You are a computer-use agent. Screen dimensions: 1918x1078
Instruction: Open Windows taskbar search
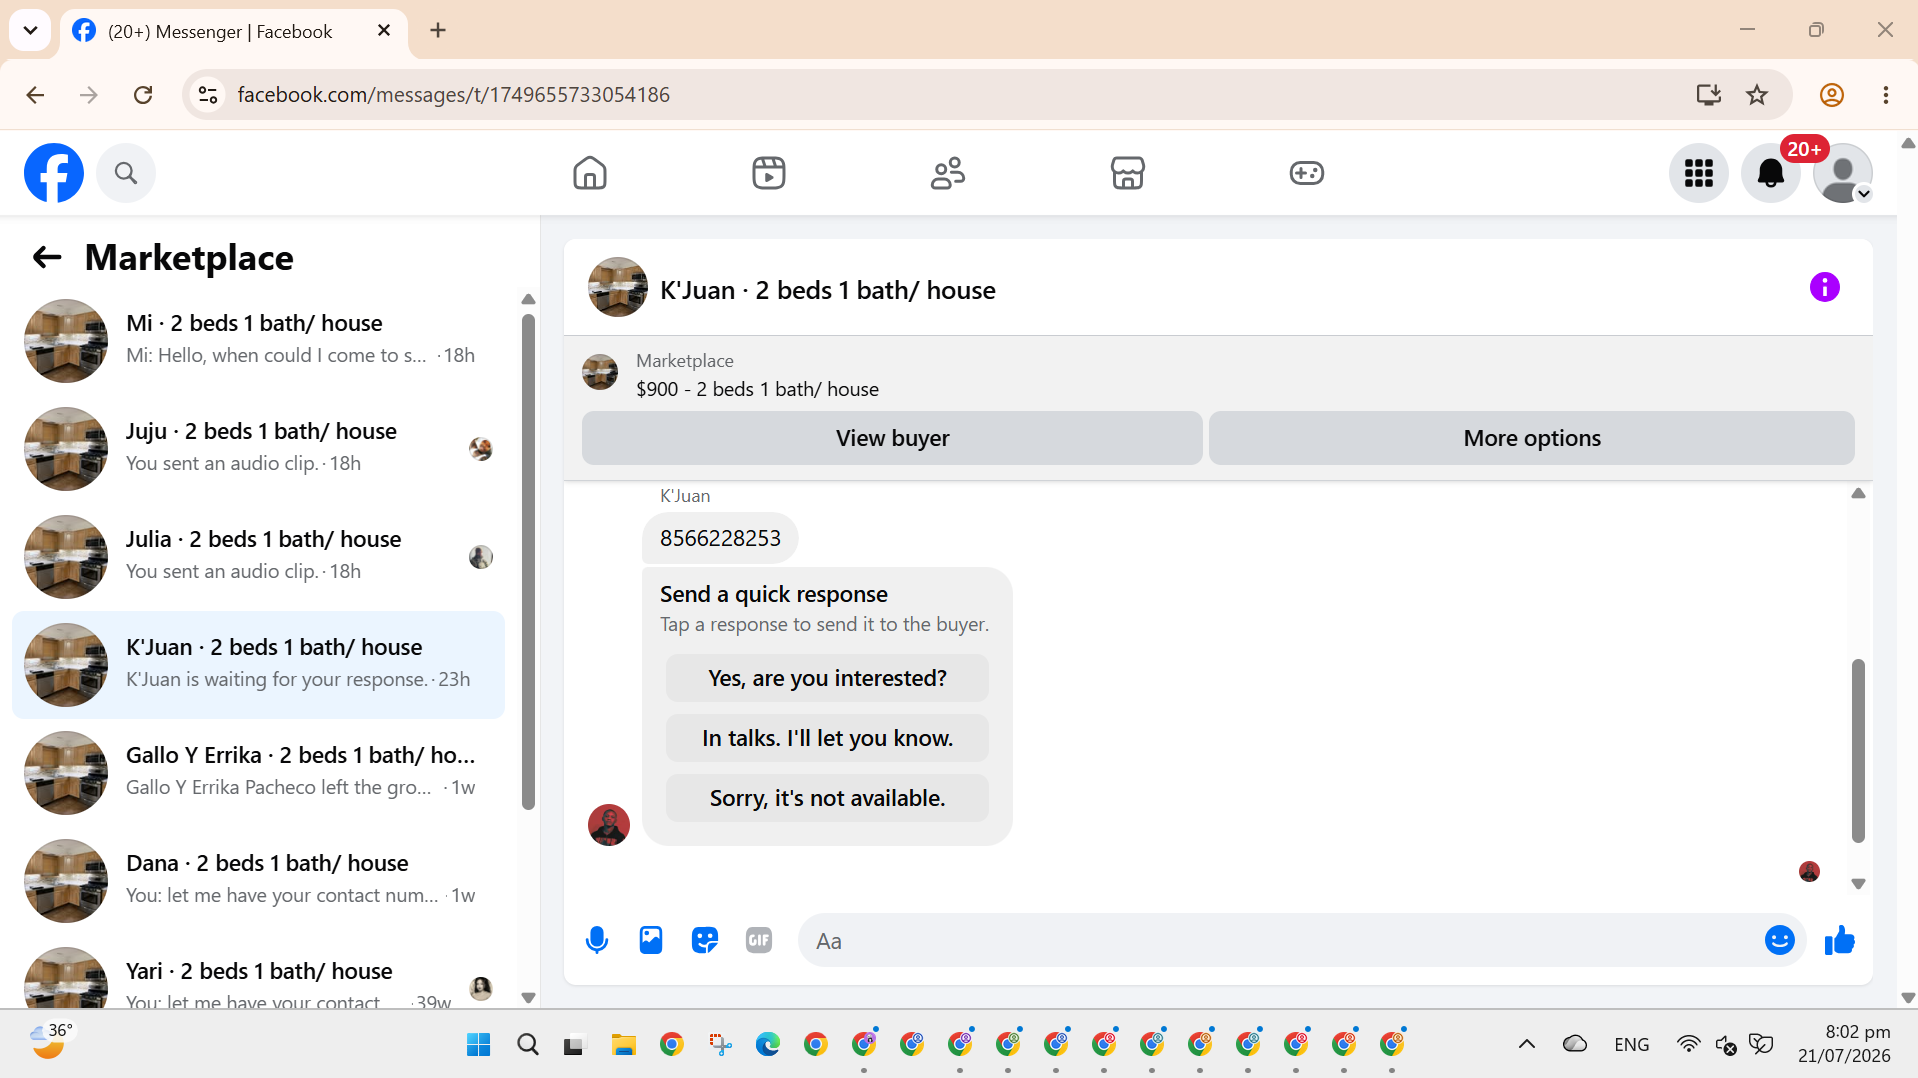point(527,1045)
